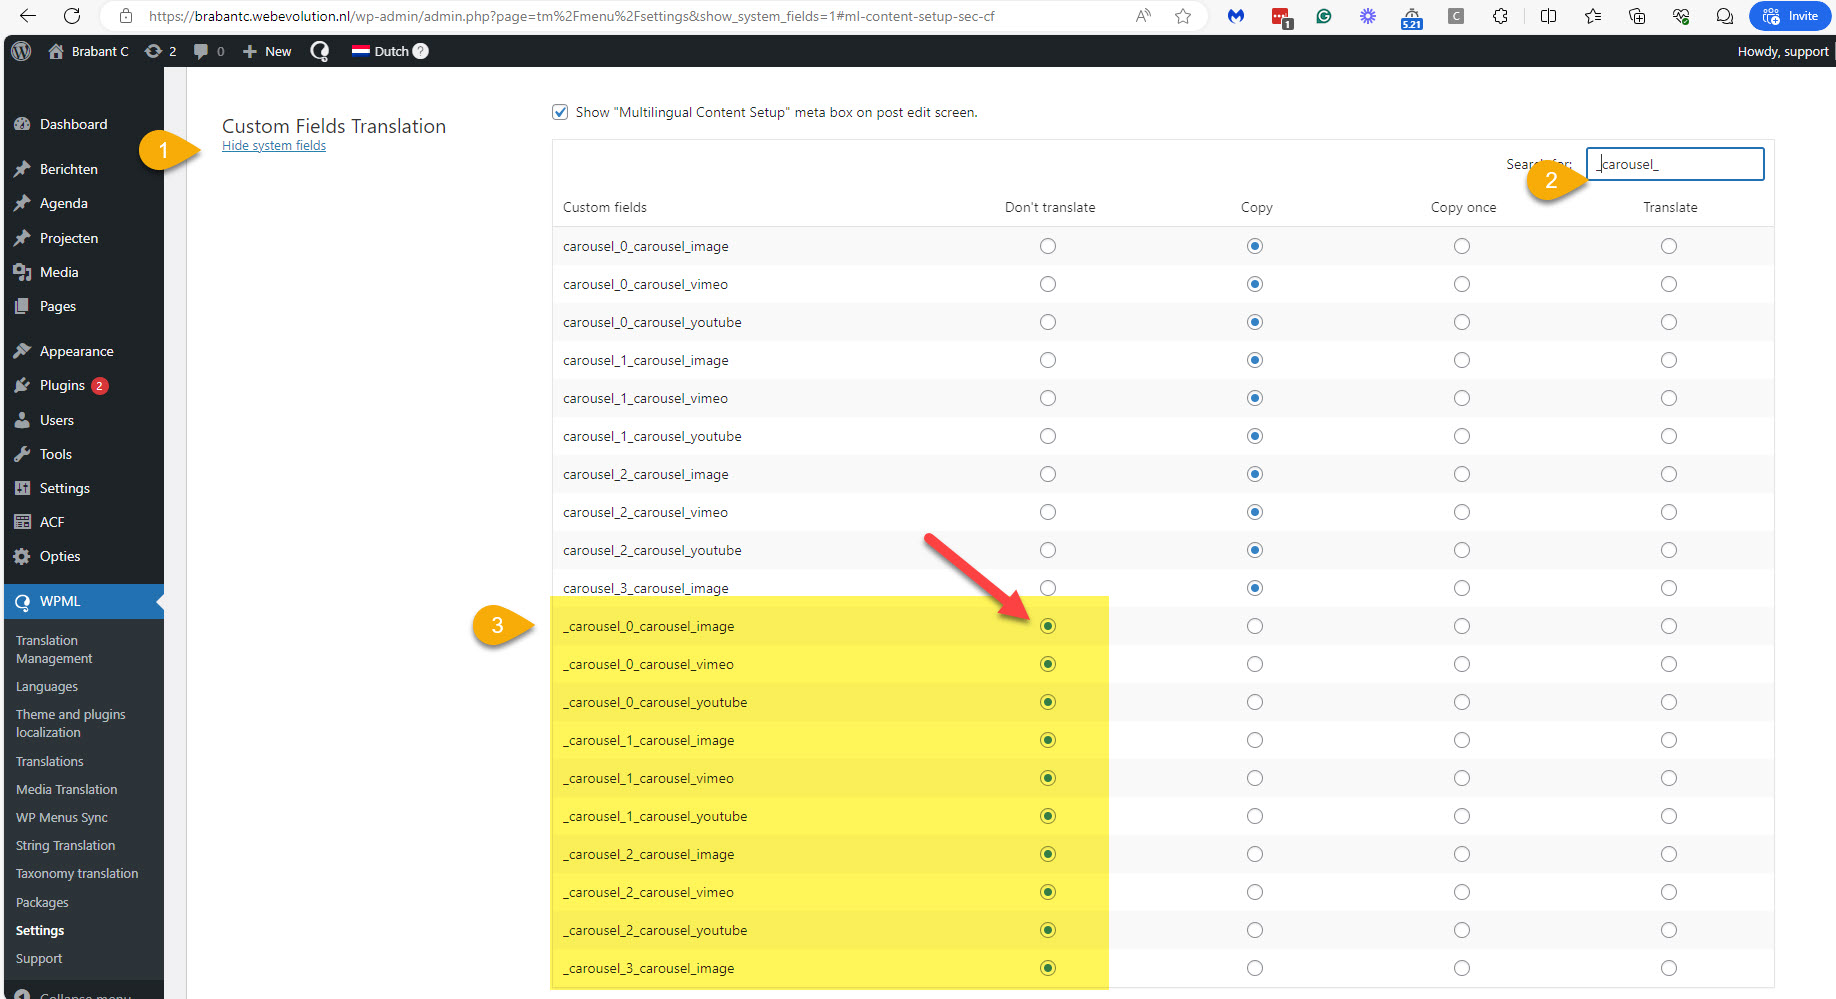The height and width of the screenshot is (999, 1836).
Task: Click the browser refresh icon
Action: click(x=72, y=16)
